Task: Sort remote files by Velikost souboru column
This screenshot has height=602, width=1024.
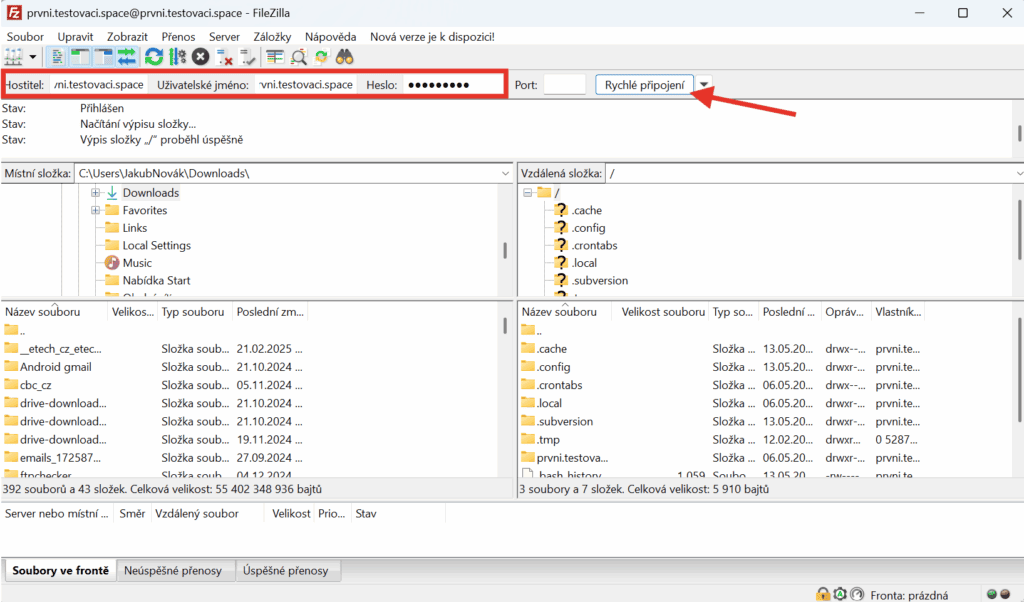Action: pos(660,312)
